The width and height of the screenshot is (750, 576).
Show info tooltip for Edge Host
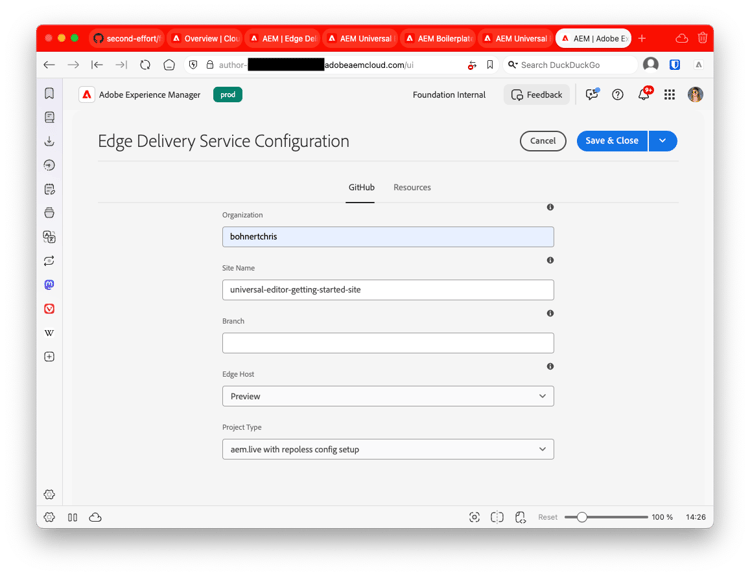point(550,366)
